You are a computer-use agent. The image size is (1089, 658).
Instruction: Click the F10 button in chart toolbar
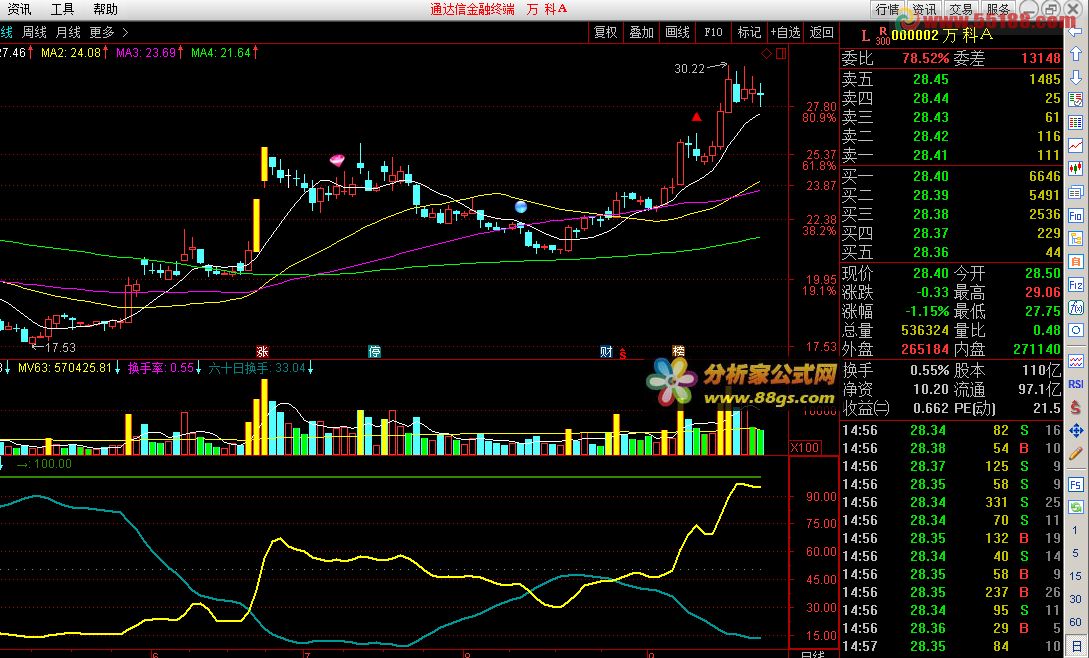coord(713,32)
